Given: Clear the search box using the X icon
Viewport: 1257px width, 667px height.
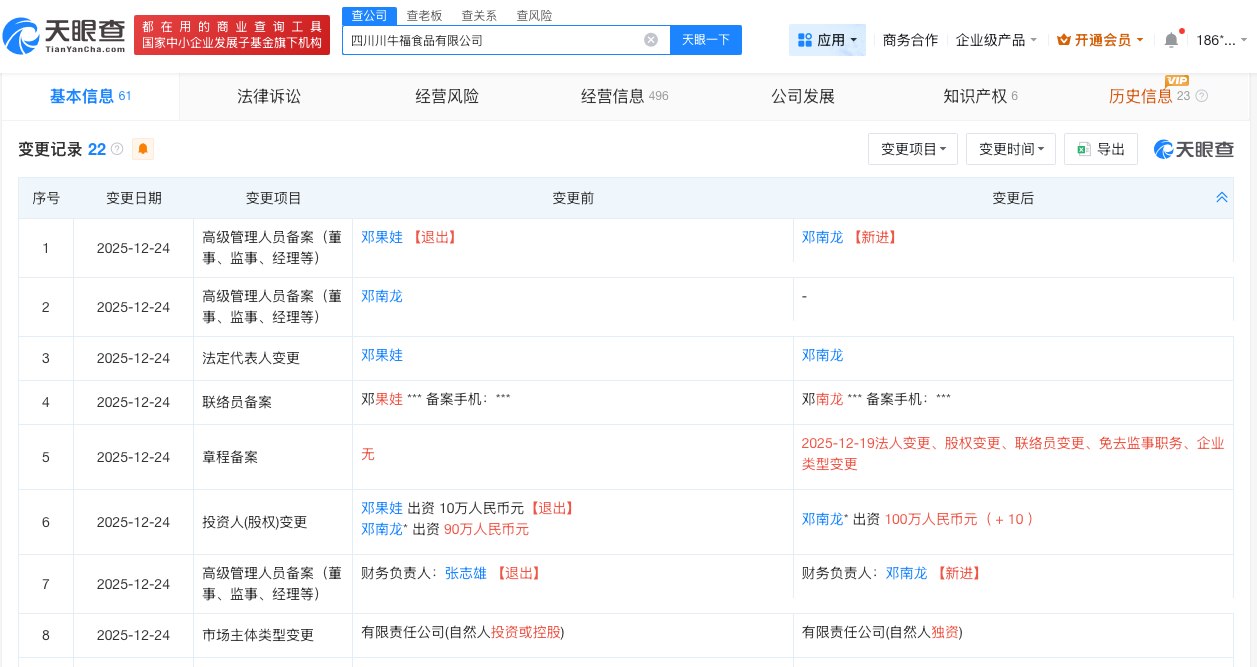Looking at the screenshot, I should pyautogui.click(x=651, y=40).
